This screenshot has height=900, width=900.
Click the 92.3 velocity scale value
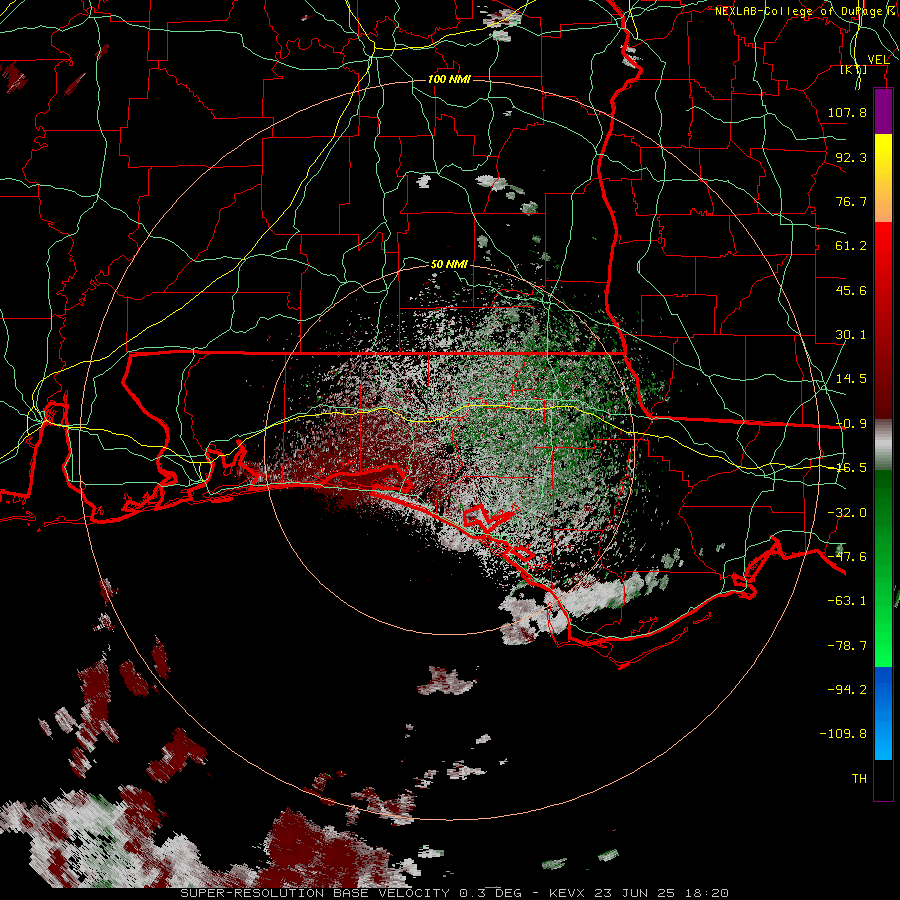click(x=851, y=157)
